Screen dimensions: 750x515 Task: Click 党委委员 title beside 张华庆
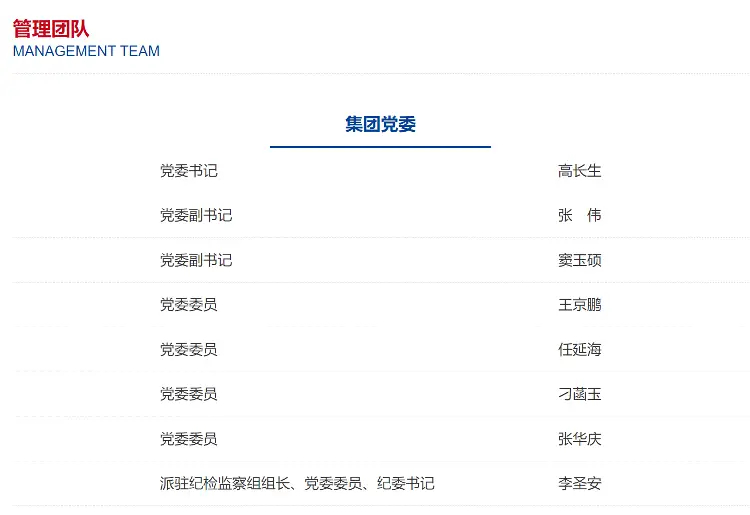pyautogui.click(x=188, y=438)
